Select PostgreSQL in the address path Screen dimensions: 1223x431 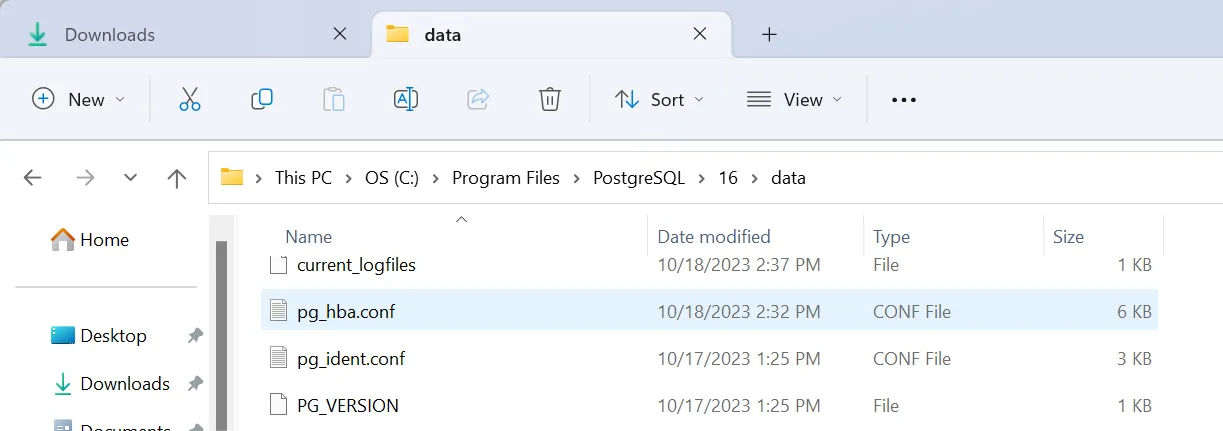(639, 178)
